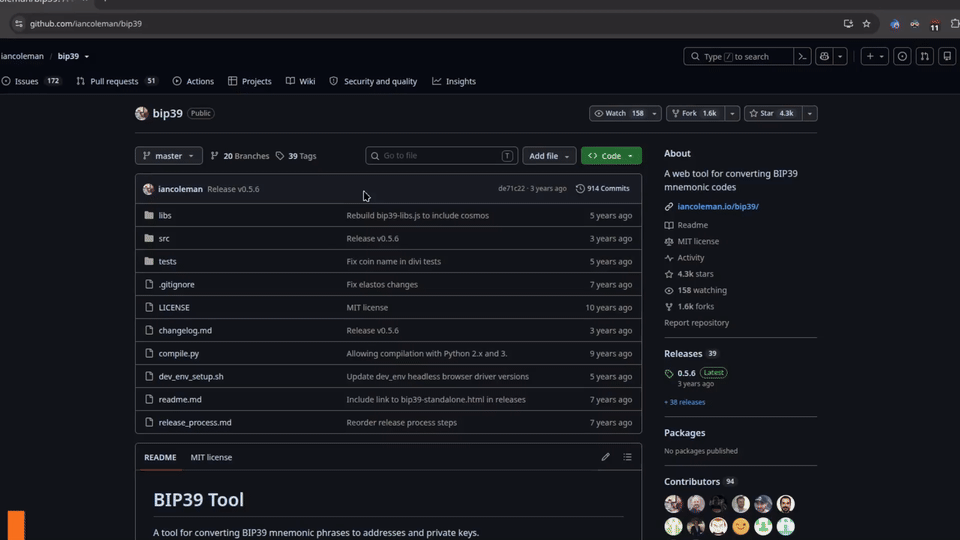Viewport: 960px width, 540px height.
Task: Expand the Star lists arrow
Action: tap(809, 113)
